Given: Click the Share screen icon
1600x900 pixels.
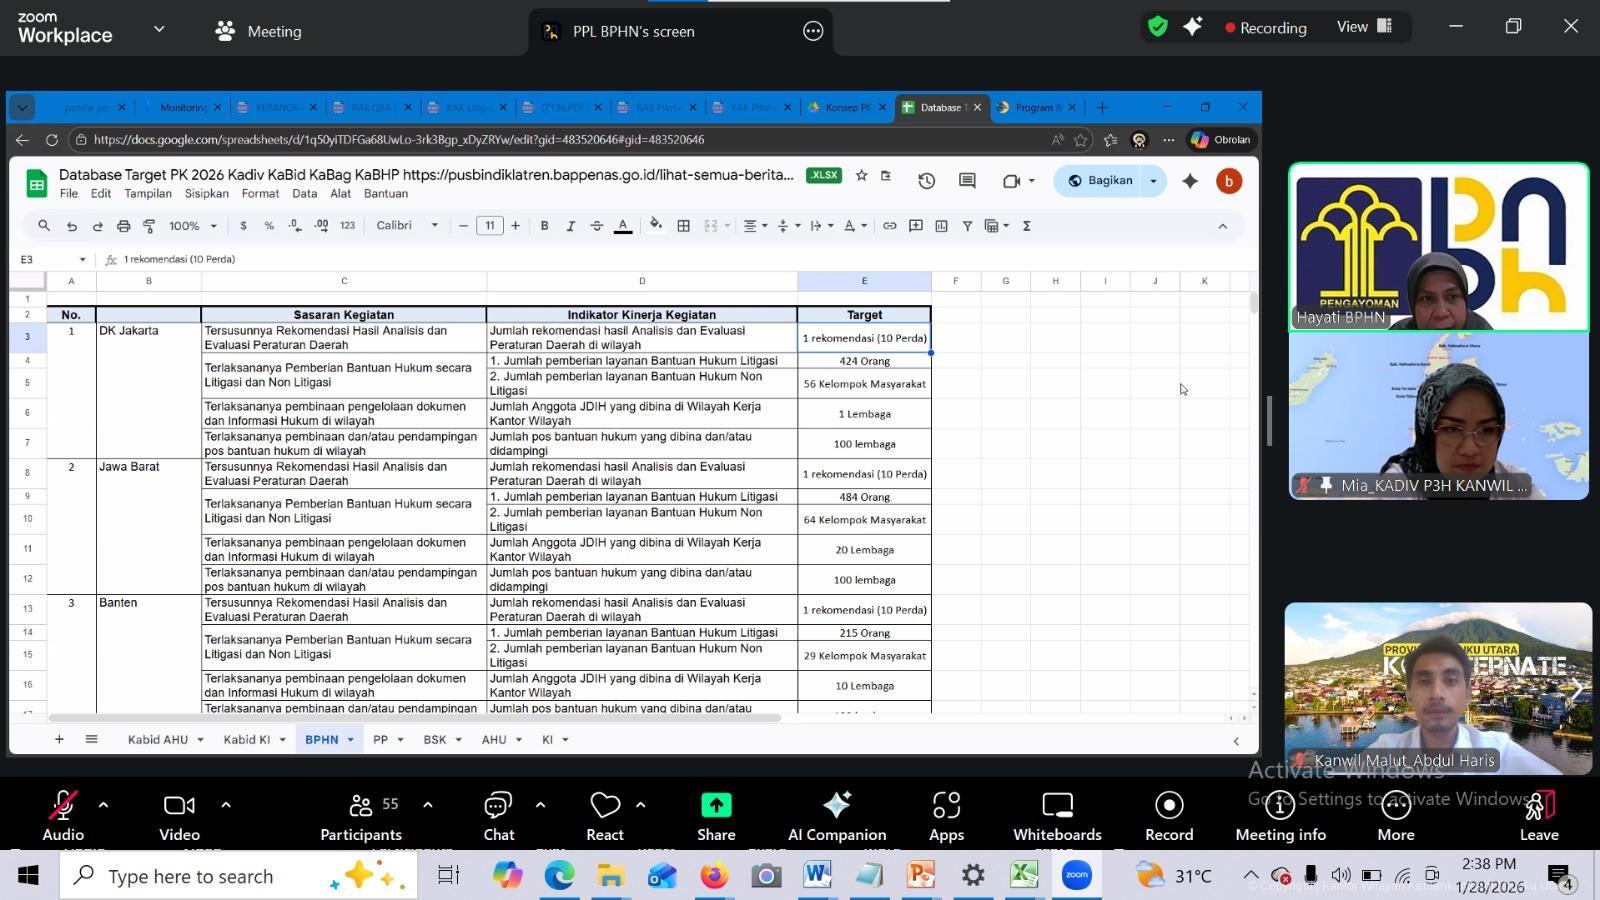Looking at the screenshot, I should pos(716,806).
